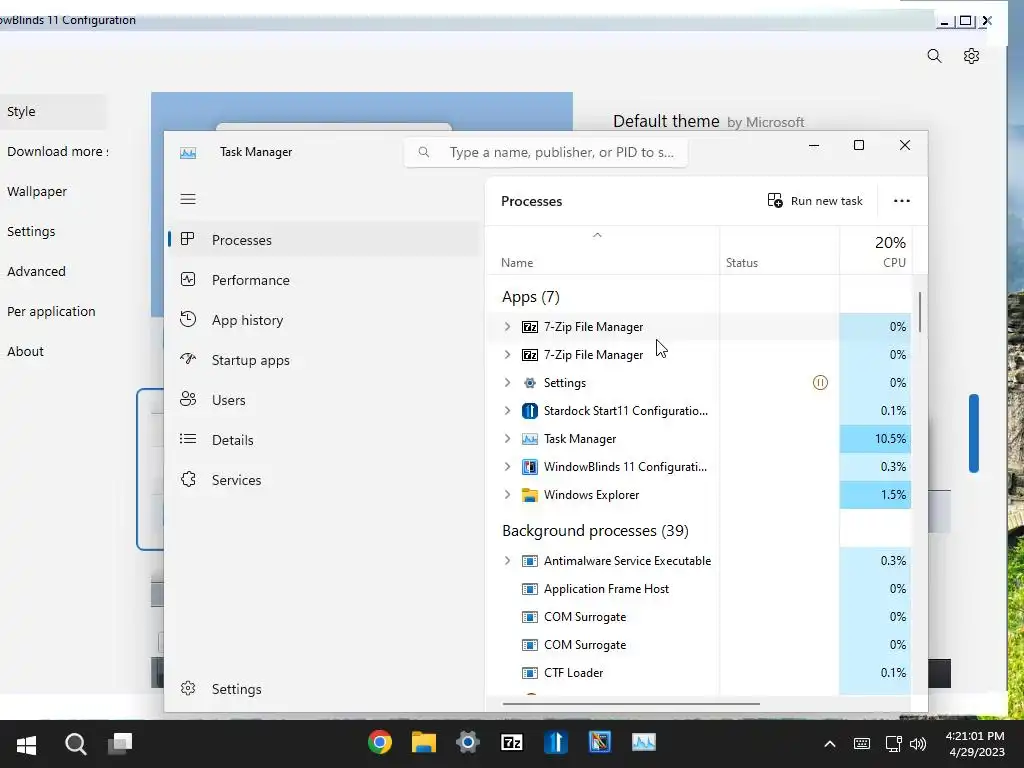The height and width of the screenshot is (768, 1024).
Task: Open About in WindowBlinds sidebar
Action: click(25, 351)
